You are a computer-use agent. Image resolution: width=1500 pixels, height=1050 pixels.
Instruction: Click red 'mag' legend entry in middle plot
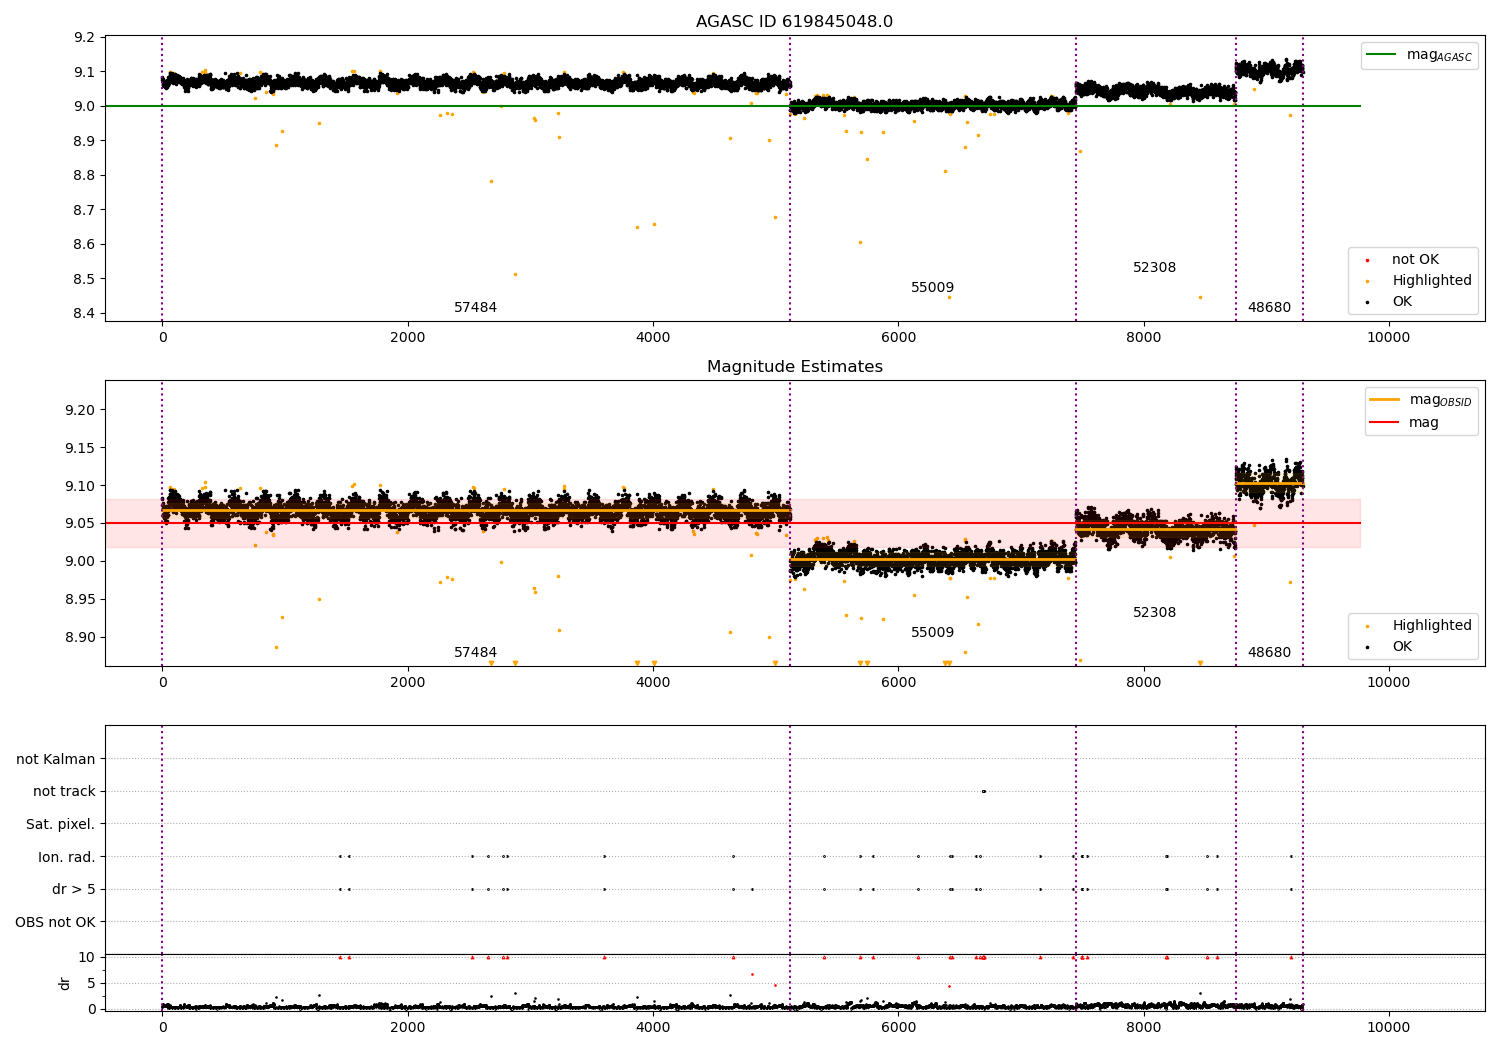point(1404,423)
